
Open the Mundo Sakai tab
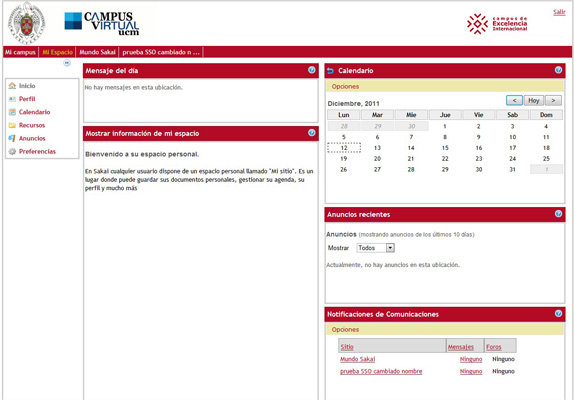[x=97, y=52]
